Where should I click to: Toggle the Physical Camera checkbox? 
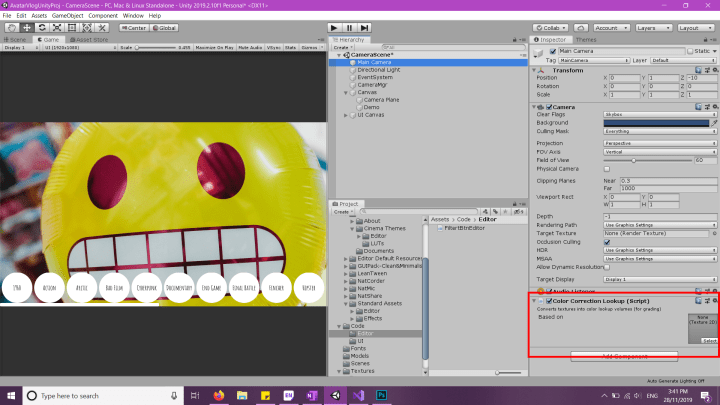click(606, 168)
